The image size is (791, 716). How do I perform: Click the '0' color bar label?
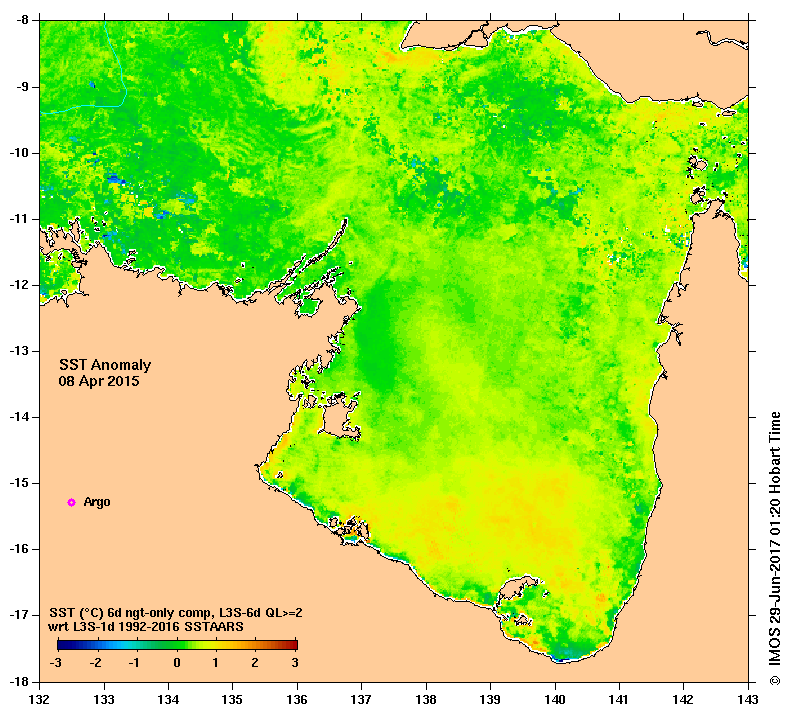(x=177, y=663)
